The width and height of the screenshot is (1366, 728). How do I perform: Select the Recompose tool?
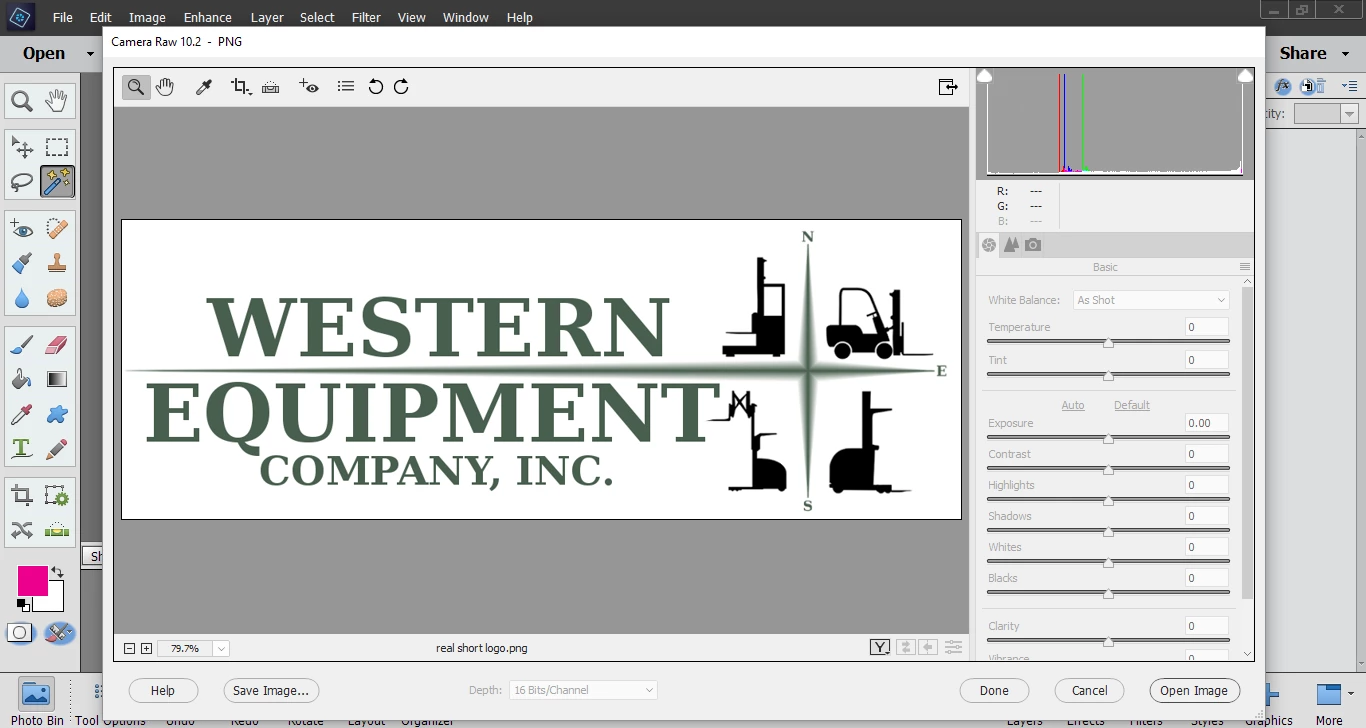coord(57,495)
